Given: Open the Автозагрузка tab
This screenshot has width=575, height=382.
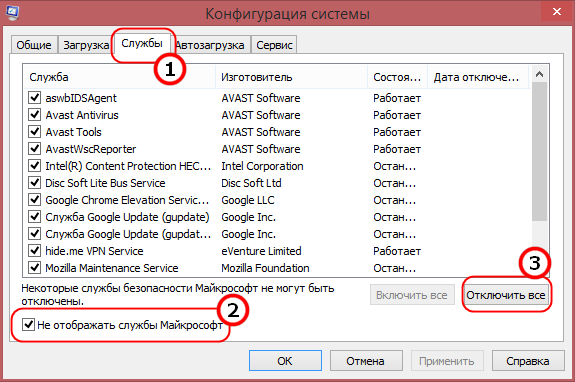Looking at the screenshot, I should click(211, 45).
